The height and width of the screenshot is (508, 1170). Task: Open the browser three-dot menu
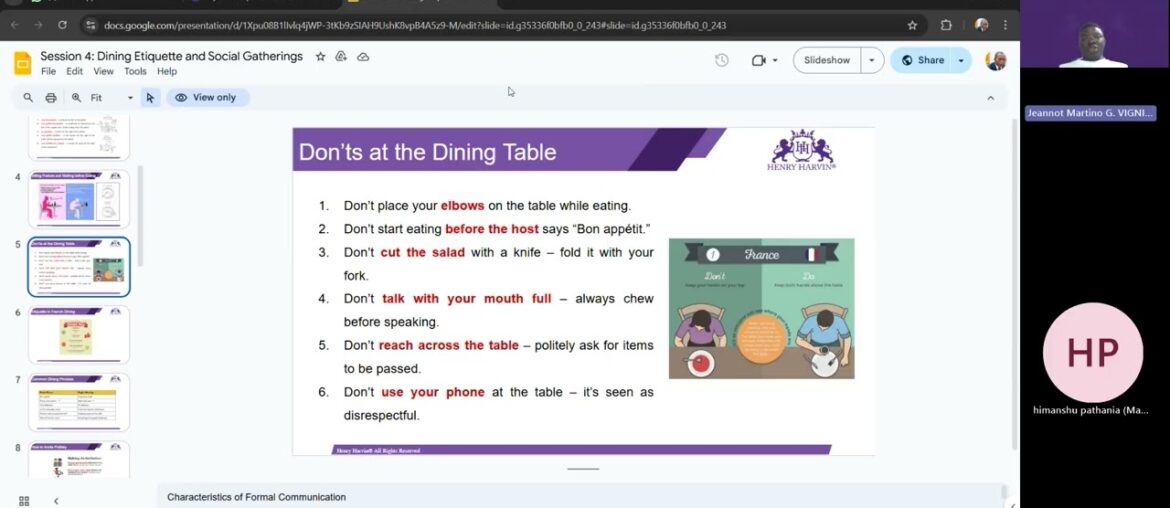click(1005, 25)
